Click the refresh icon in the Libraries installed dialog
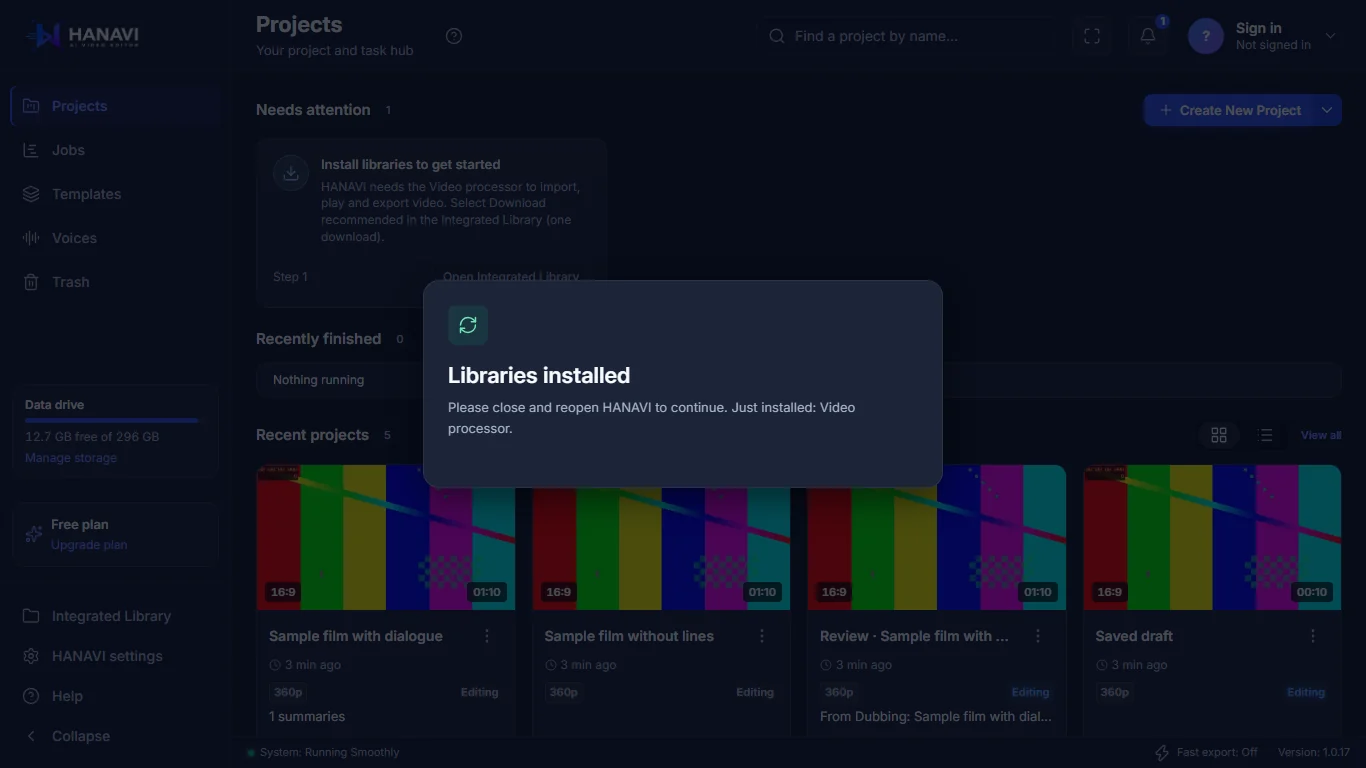This screenshot has height=768, width=1366. (x=468, y=325)
